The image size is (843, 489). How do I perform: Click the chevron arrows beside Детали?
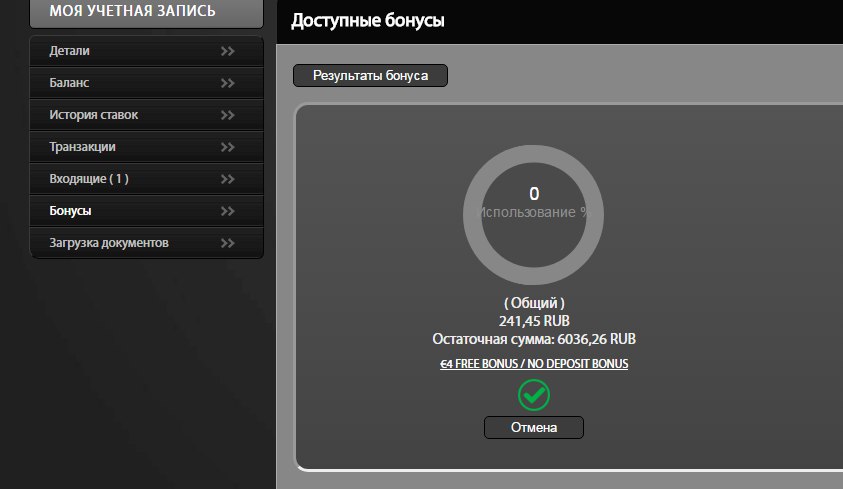tap(228, 51)
